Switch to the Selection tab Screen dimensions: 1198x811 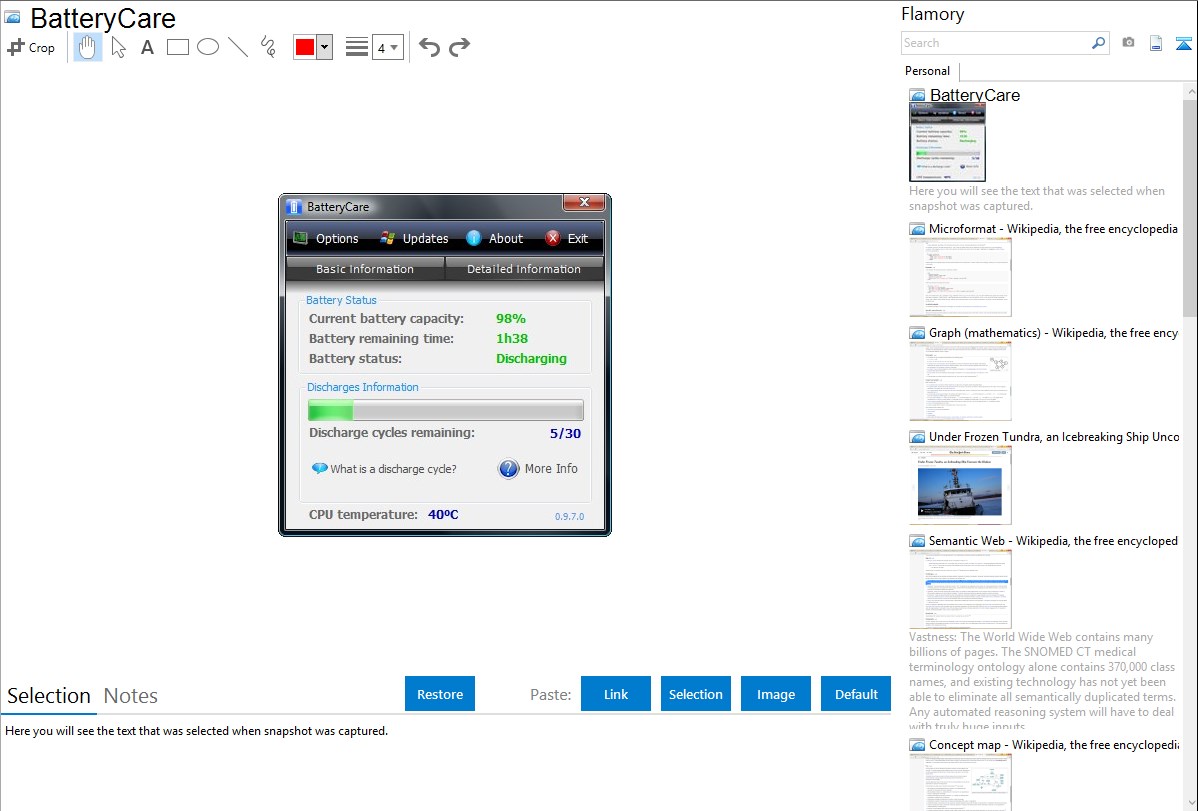point(49,696)
